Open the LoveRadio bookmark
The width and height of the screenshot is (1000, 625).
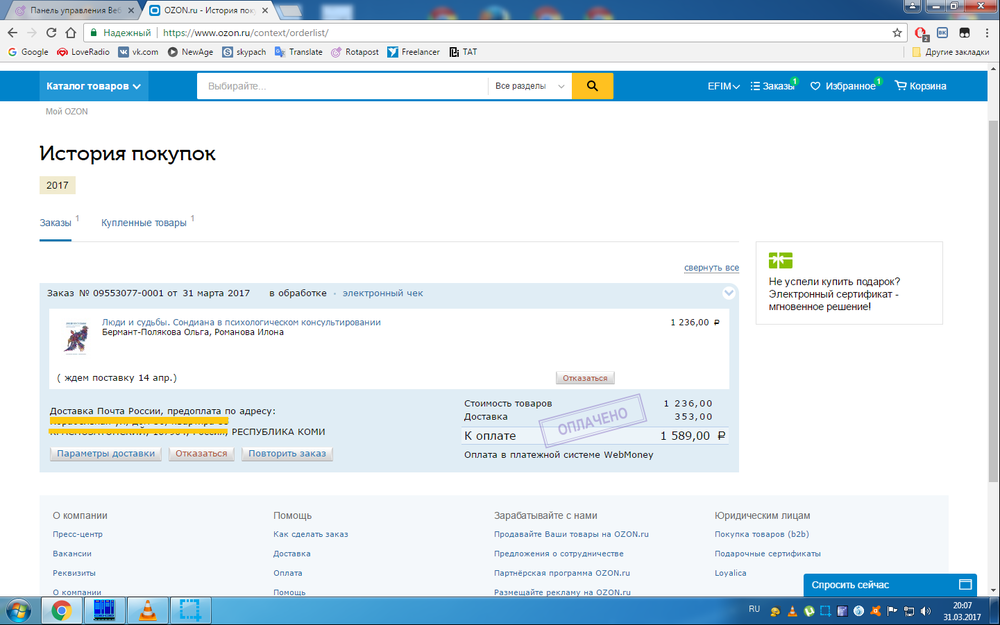tap(84, 52)
